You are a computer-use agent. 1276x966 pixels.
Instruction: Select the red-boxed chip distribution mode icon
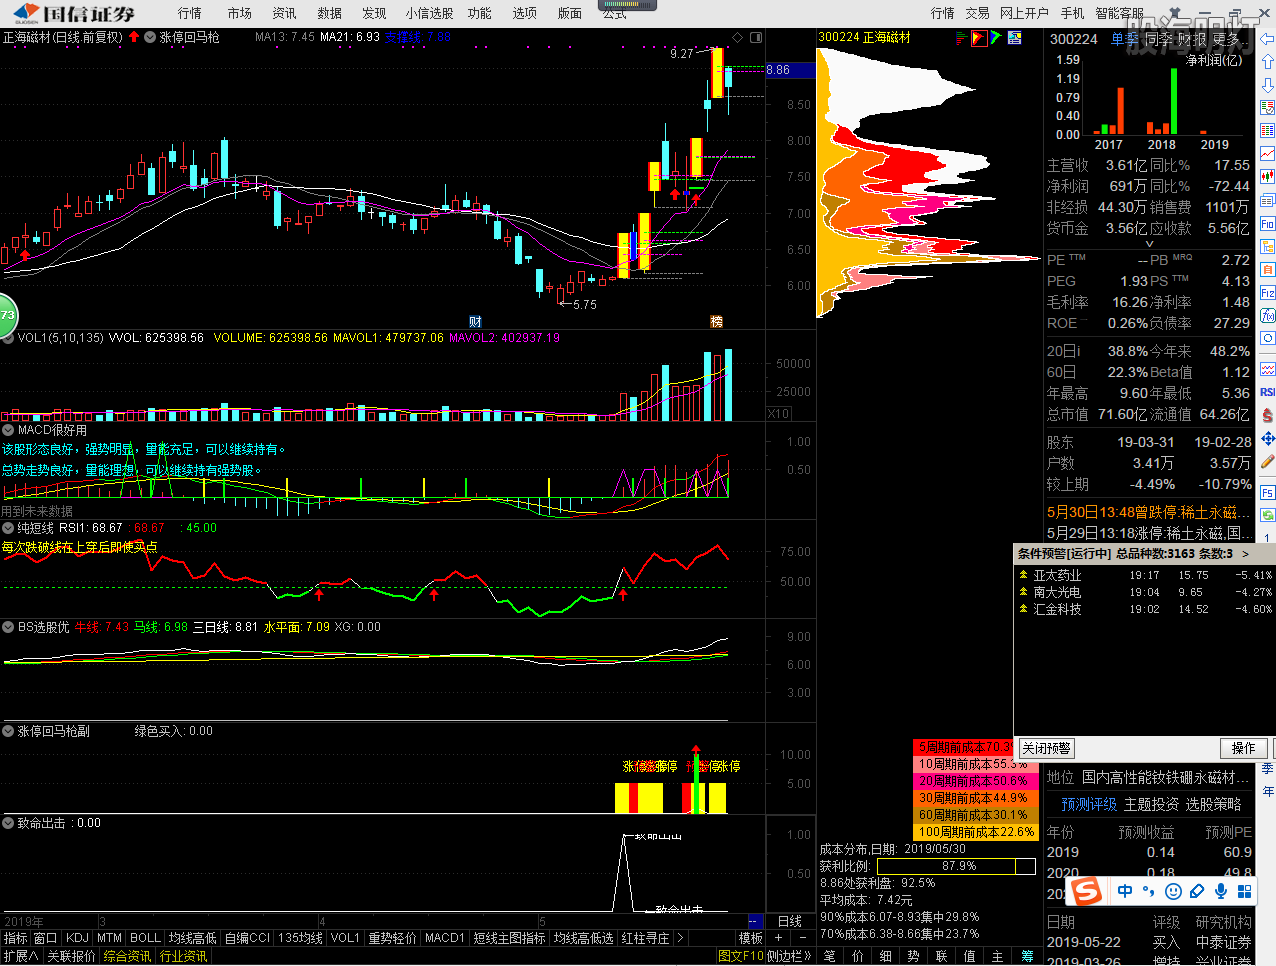click(979, 38)
